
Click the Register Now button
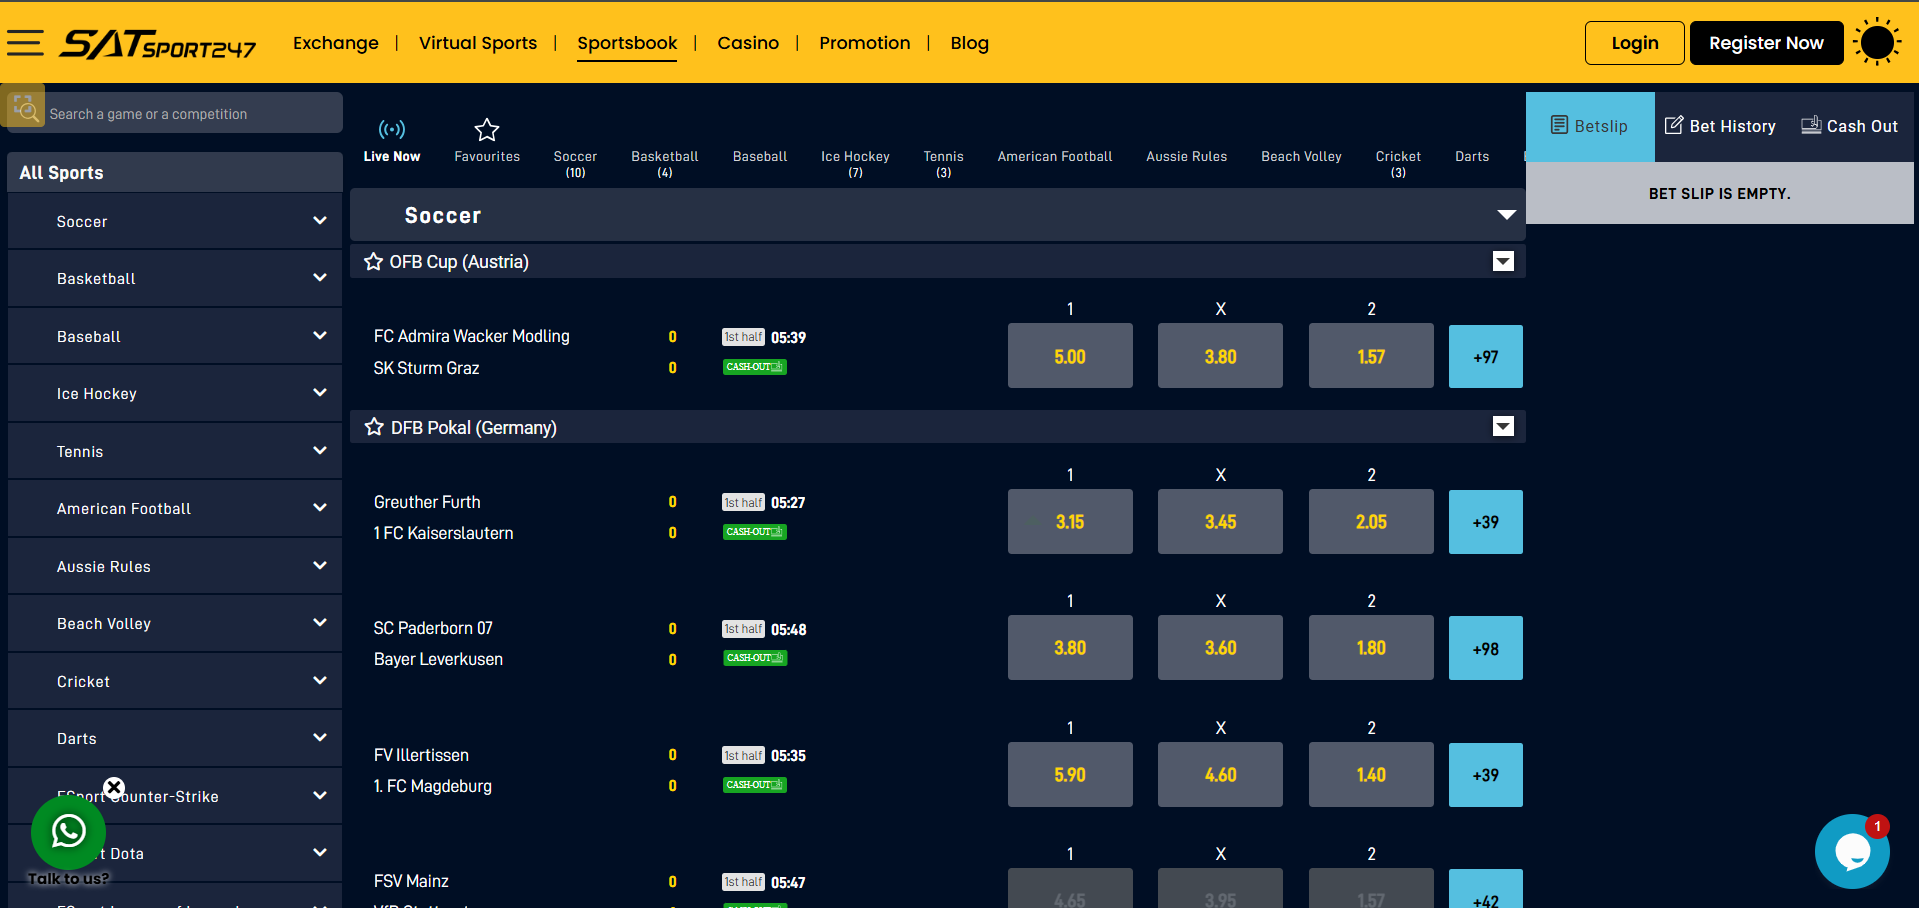[1765, 42]
